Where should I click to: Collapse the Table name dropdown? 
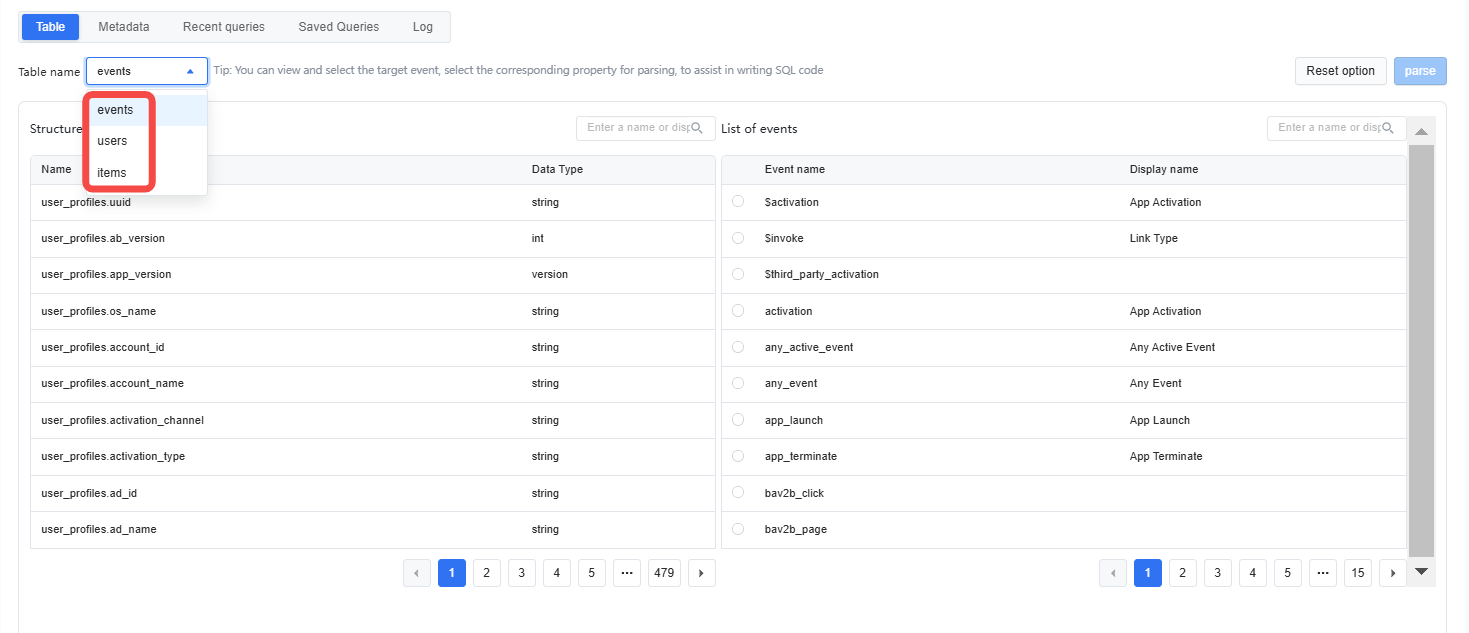(x=190, y=71)
